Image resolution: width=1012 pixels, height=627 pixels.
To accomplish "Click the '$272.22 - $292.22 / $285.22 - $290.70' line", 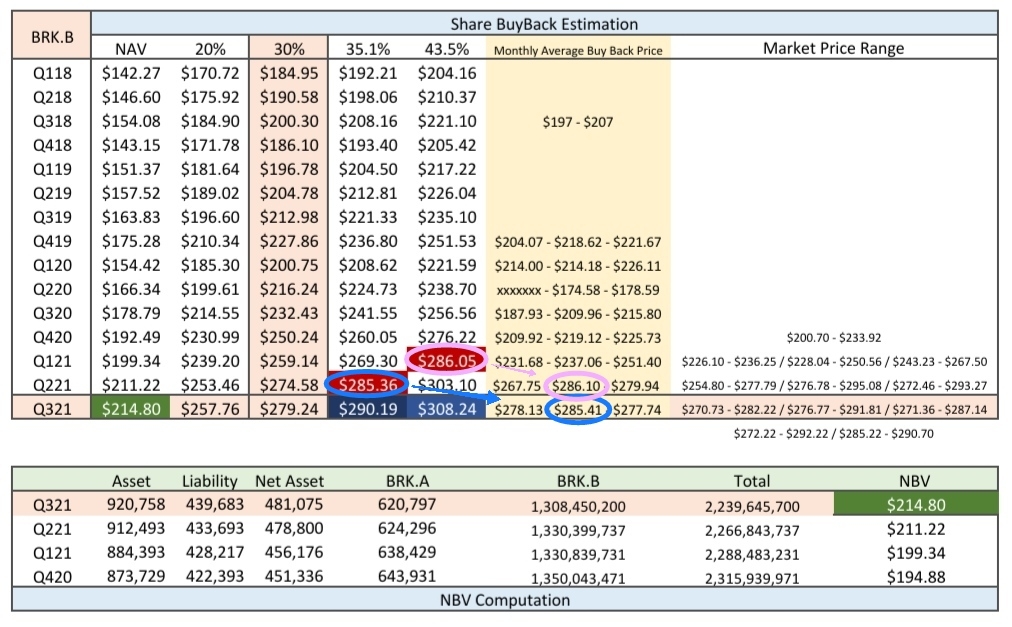I will [x=834, y=434].
